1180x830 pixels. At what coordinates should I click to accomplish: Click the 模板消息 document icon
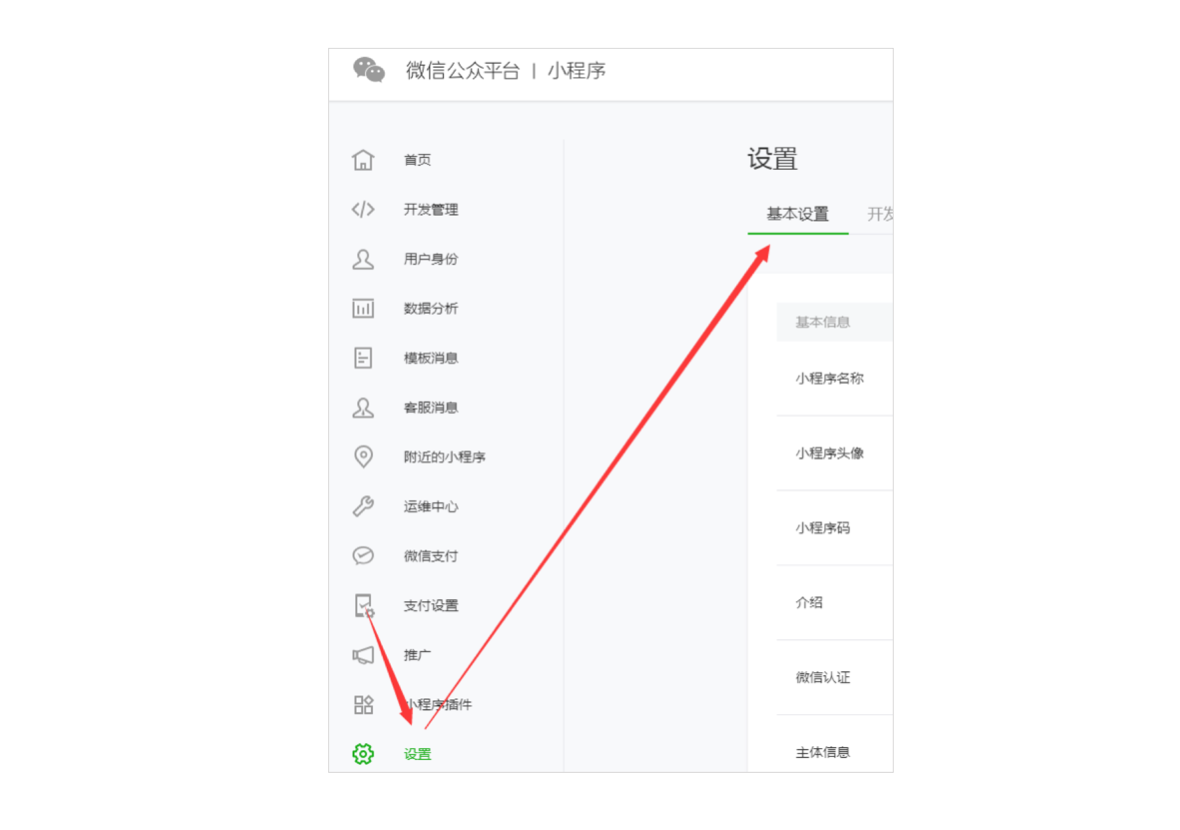point(363,357)
